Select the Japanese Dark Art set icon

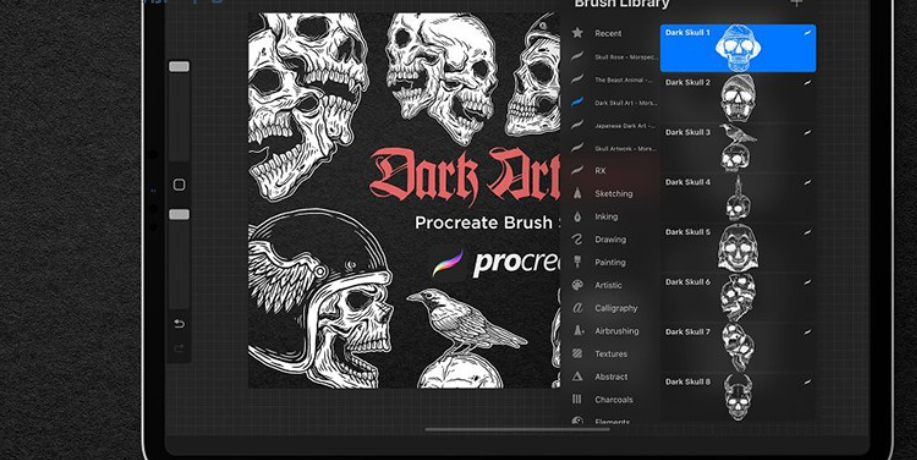(577, 125)
